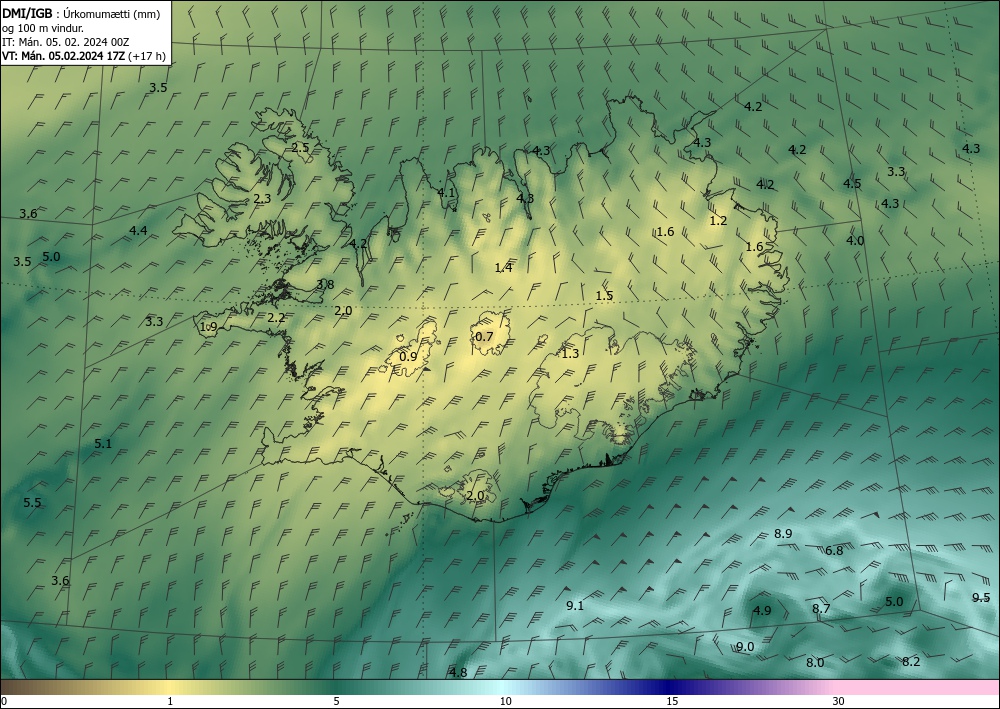Screen dimensions: 1000x709
Task: Click the value 5.1 southwest of Iceland
Action: point(103,443)
